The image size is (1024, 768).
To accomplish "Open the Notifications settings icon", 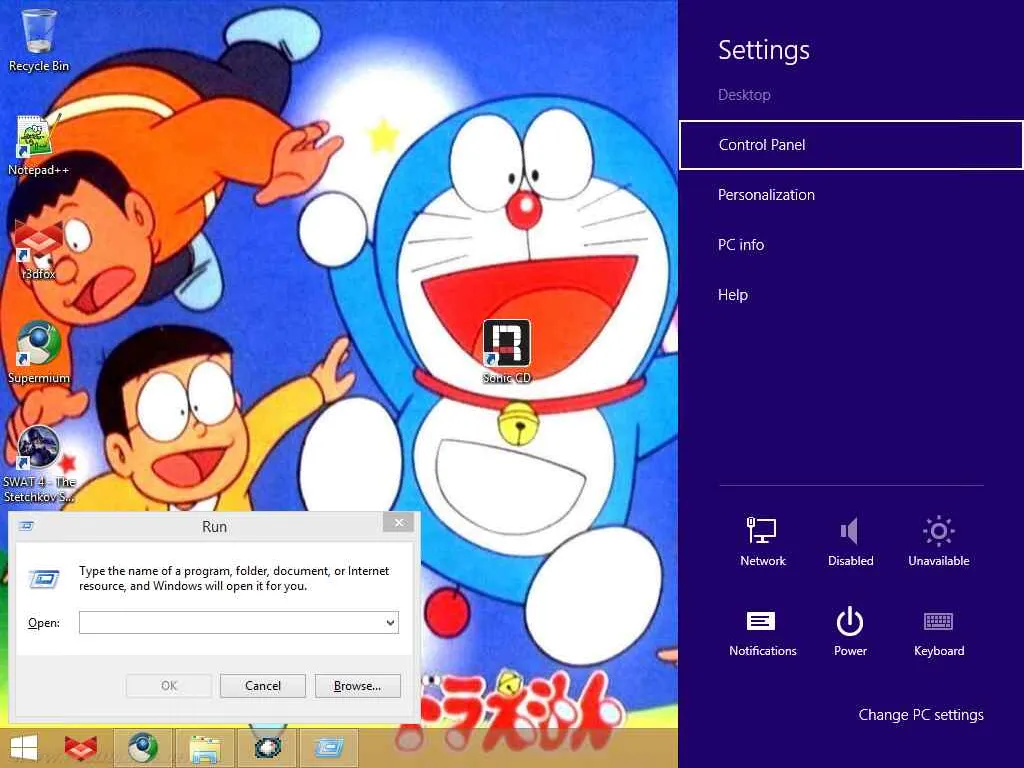I will [x=762, y=622].
